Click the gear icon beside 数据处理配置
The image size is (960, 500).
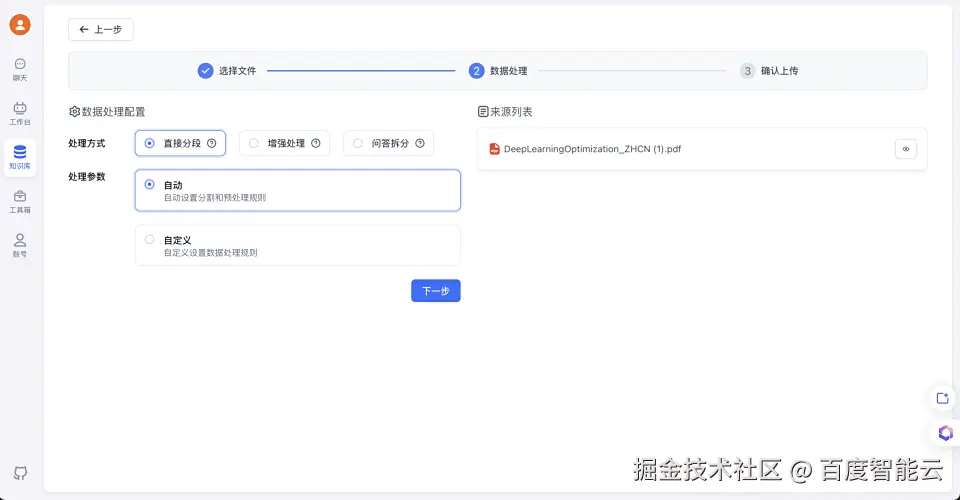click(x=74, y=112)
